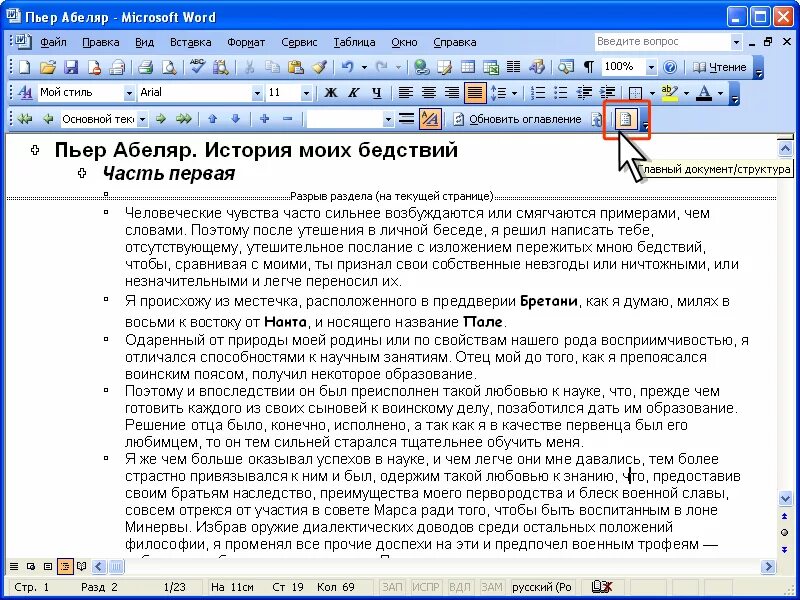Open the Сервис menu
Image resolution: width=800 pixels, height=600 pixels.
click(299, 42)
